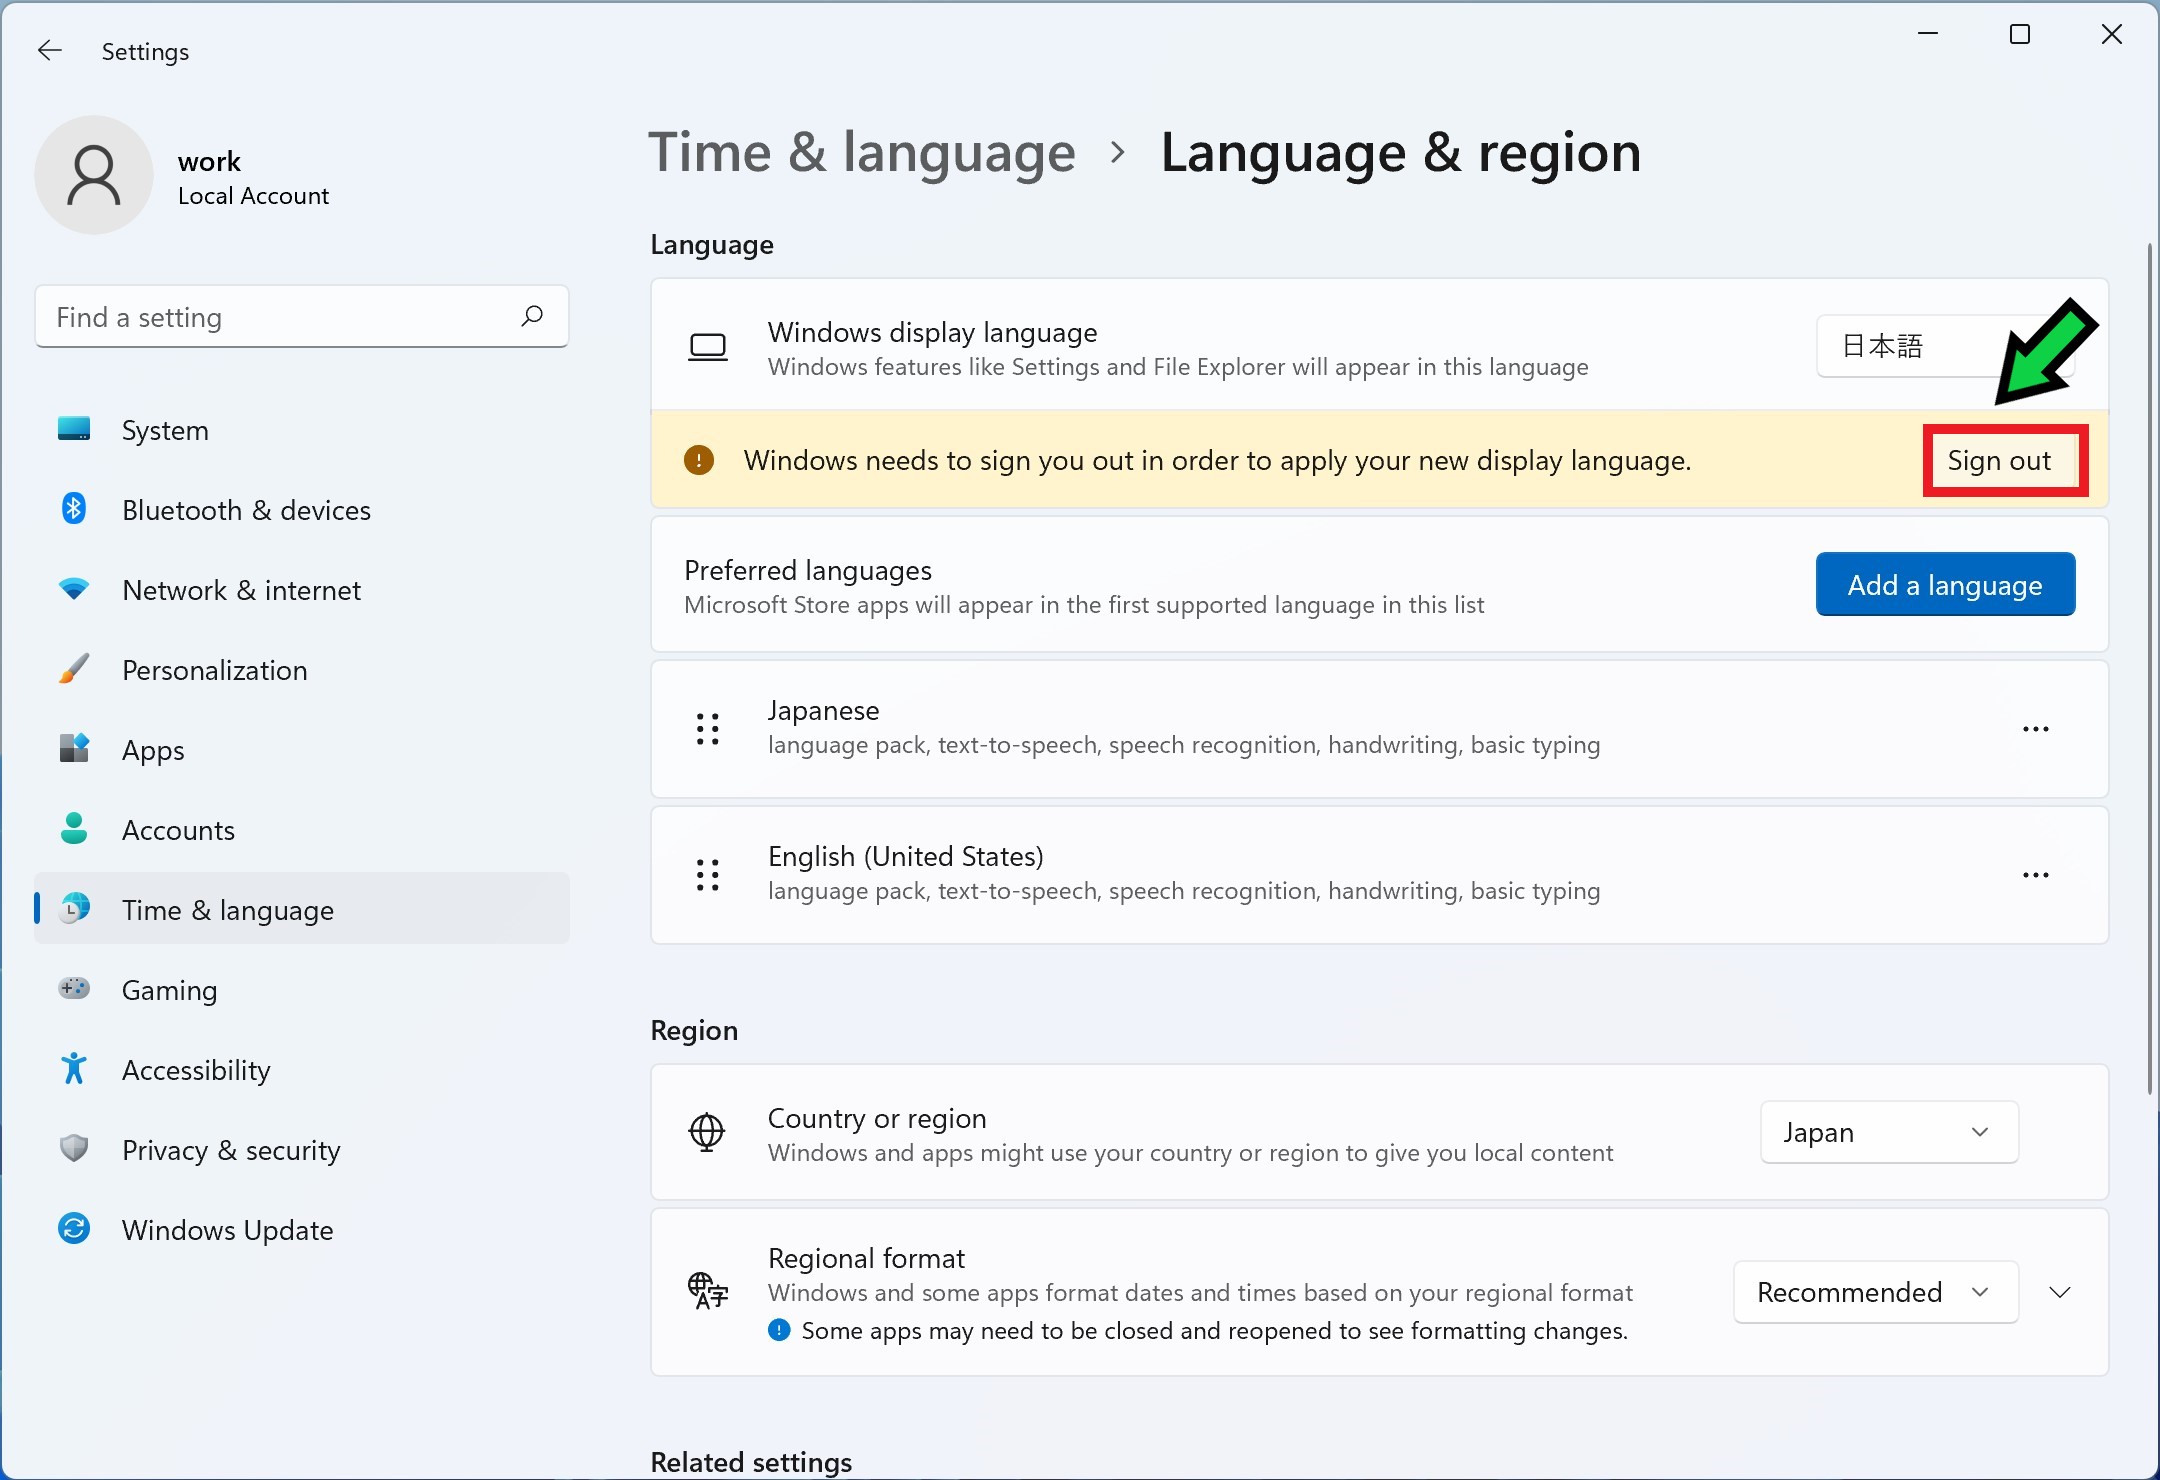
Task: Click the work account avatar icon
Action: pyautogui.click(x=94, y=175)
